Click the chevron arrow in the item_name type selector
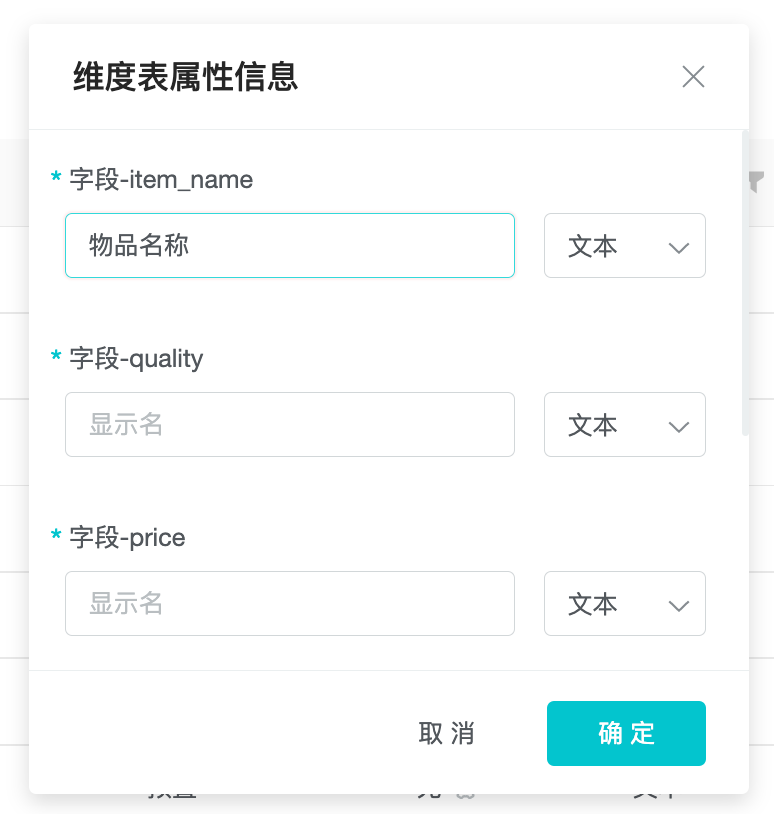774x814 pixels. coord(679,247)
